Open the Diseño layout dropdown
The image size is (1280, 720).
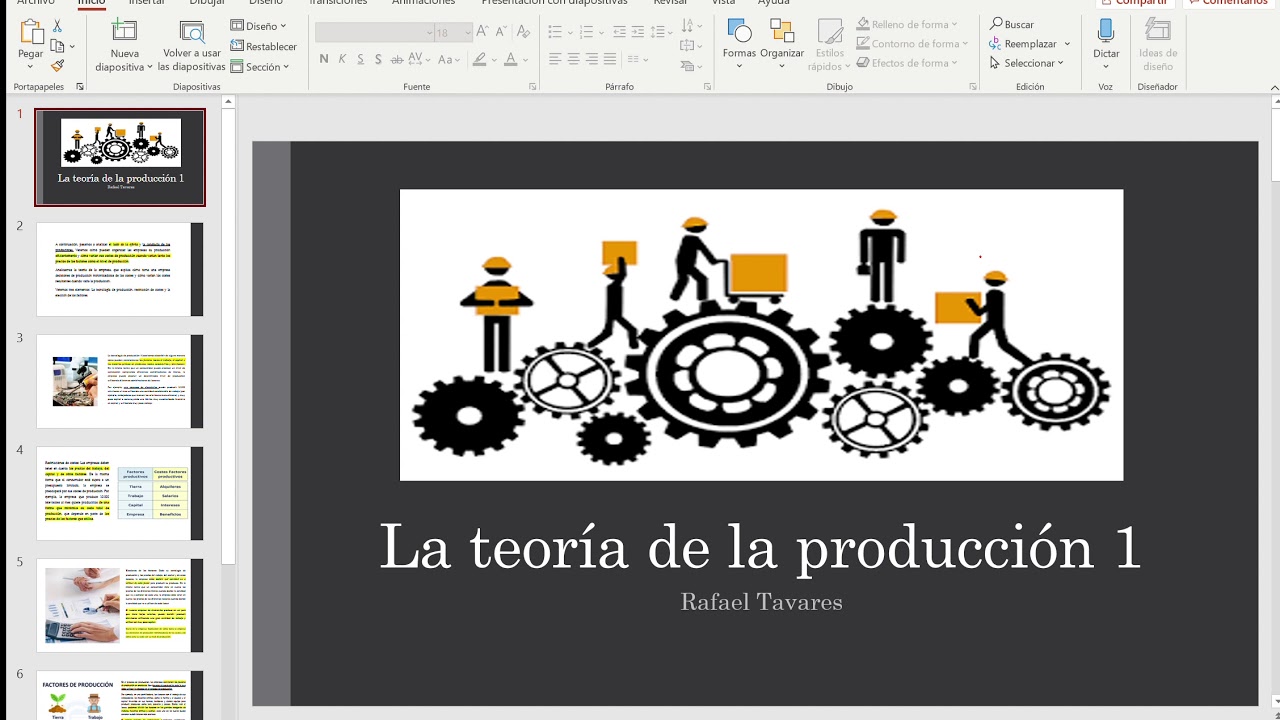(x=258, y=26)
